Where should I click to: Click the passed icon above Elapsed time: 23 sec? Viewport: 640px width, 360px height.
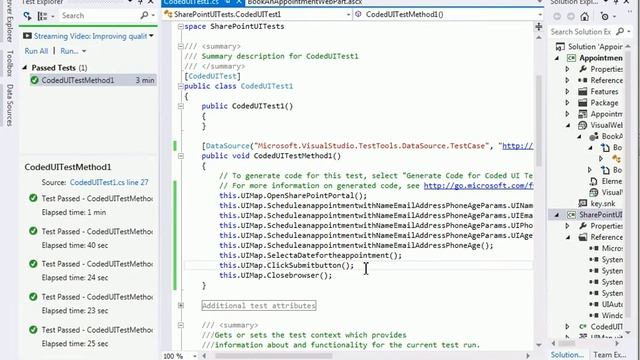coord(33,297)
